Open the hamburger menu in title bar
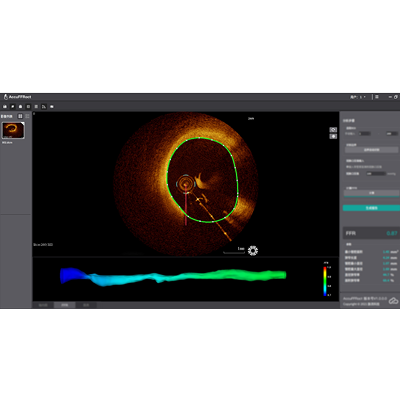 pos(377,97)
